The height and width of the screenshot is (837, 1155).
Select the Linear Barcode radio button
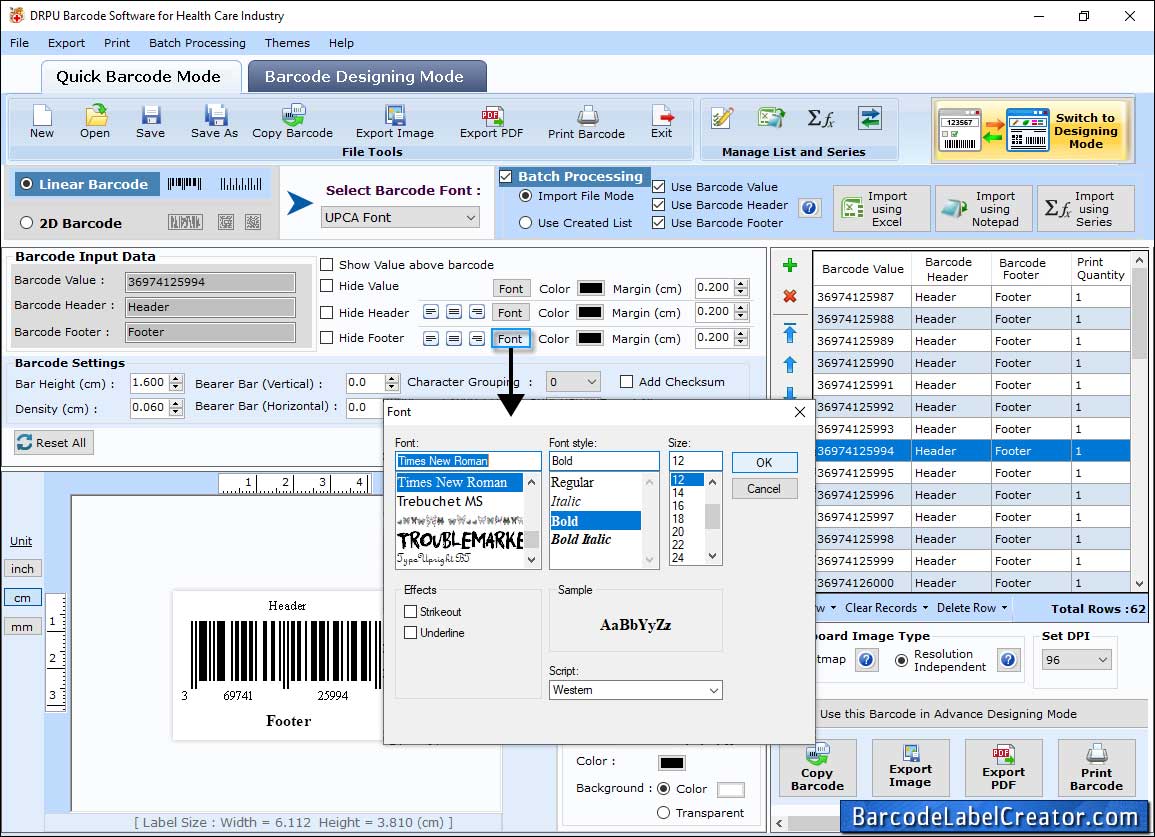pyautogui.click(x=27, y=184)
